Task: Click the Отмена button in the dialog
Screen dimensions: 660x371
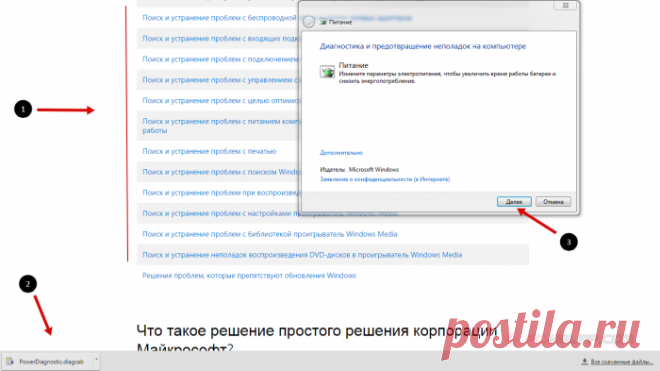Action: 553,202
